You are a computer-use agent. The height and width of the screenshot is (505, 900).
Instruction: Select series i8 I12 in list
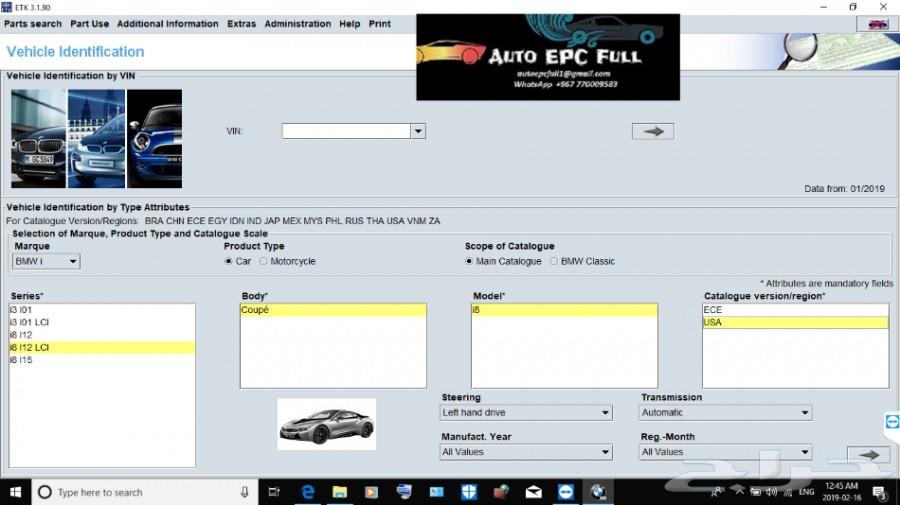point(102,335)
